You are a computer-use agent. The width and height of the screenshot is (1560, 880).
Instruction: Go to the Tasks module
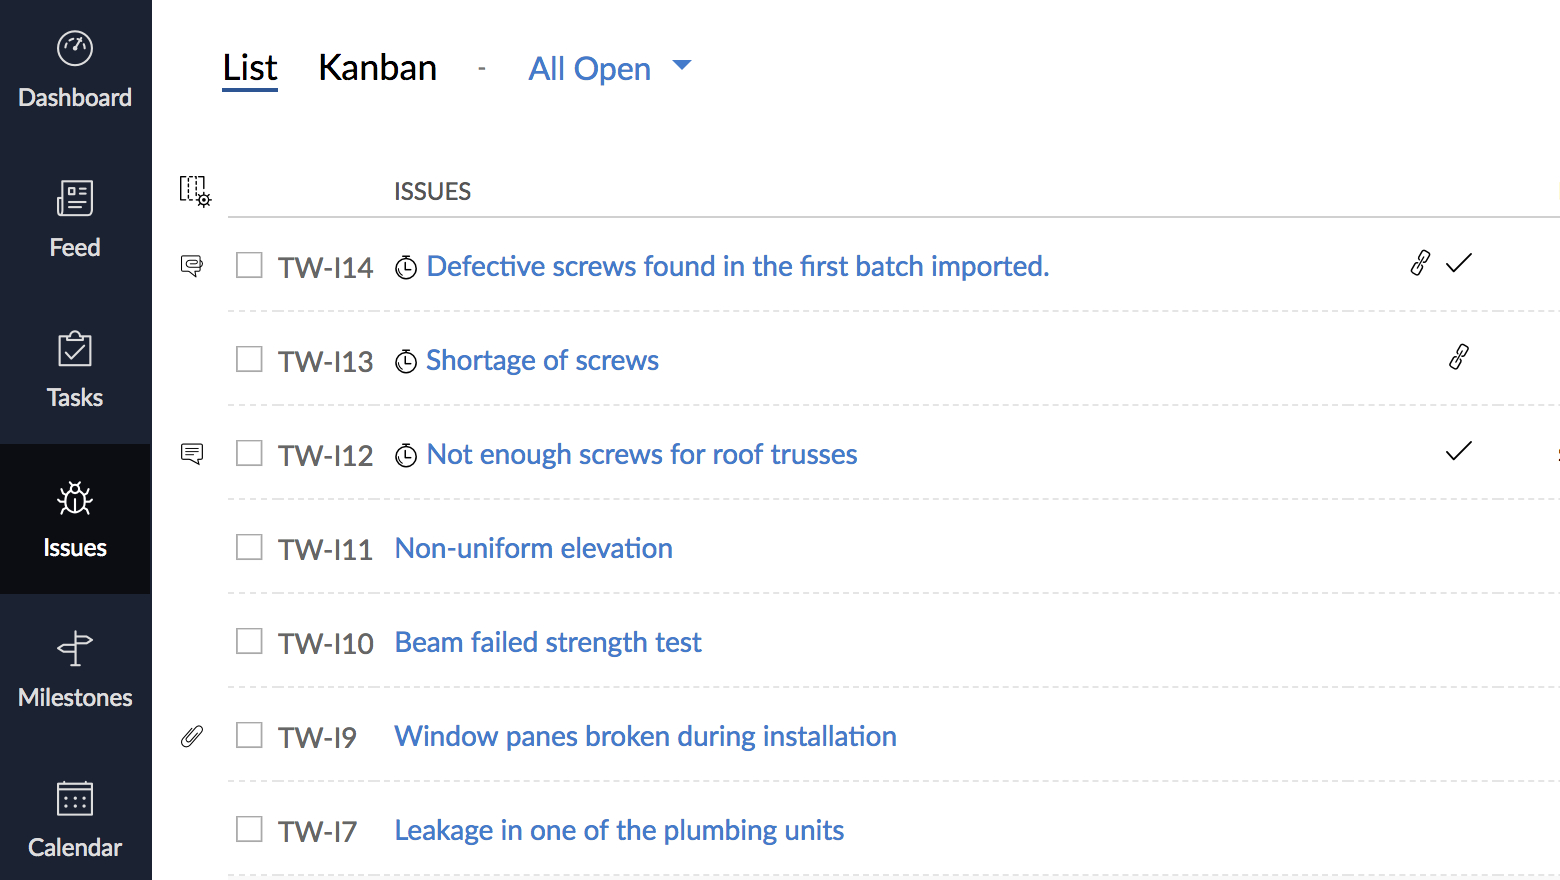75,369
